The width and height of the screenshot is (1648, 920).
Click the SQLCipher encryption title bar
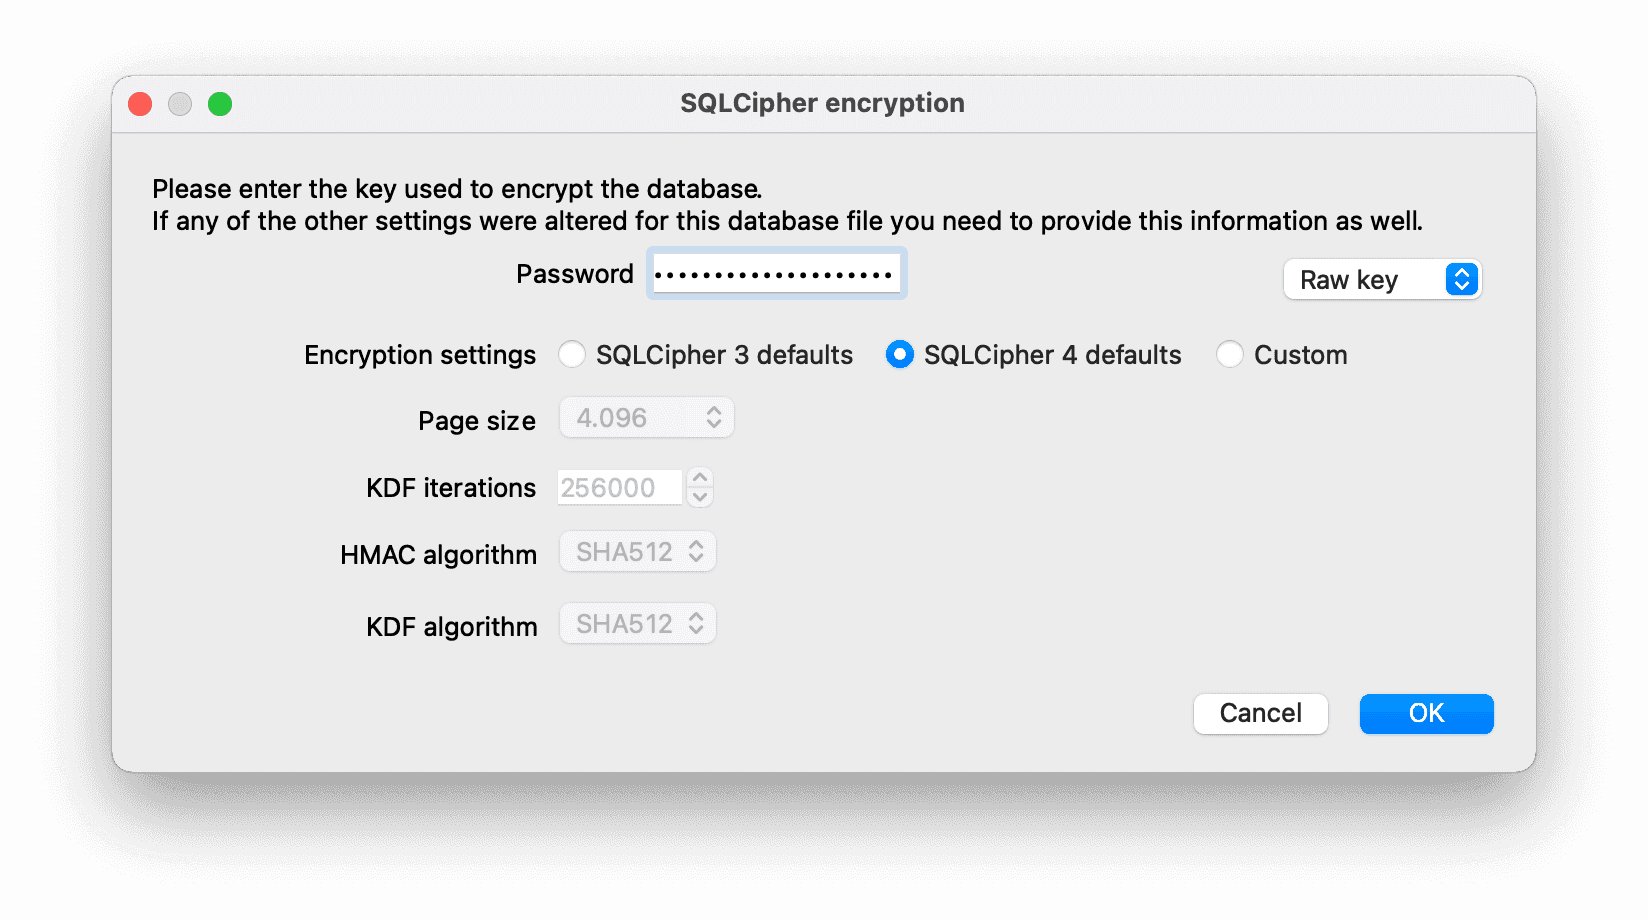click(822, 103)
